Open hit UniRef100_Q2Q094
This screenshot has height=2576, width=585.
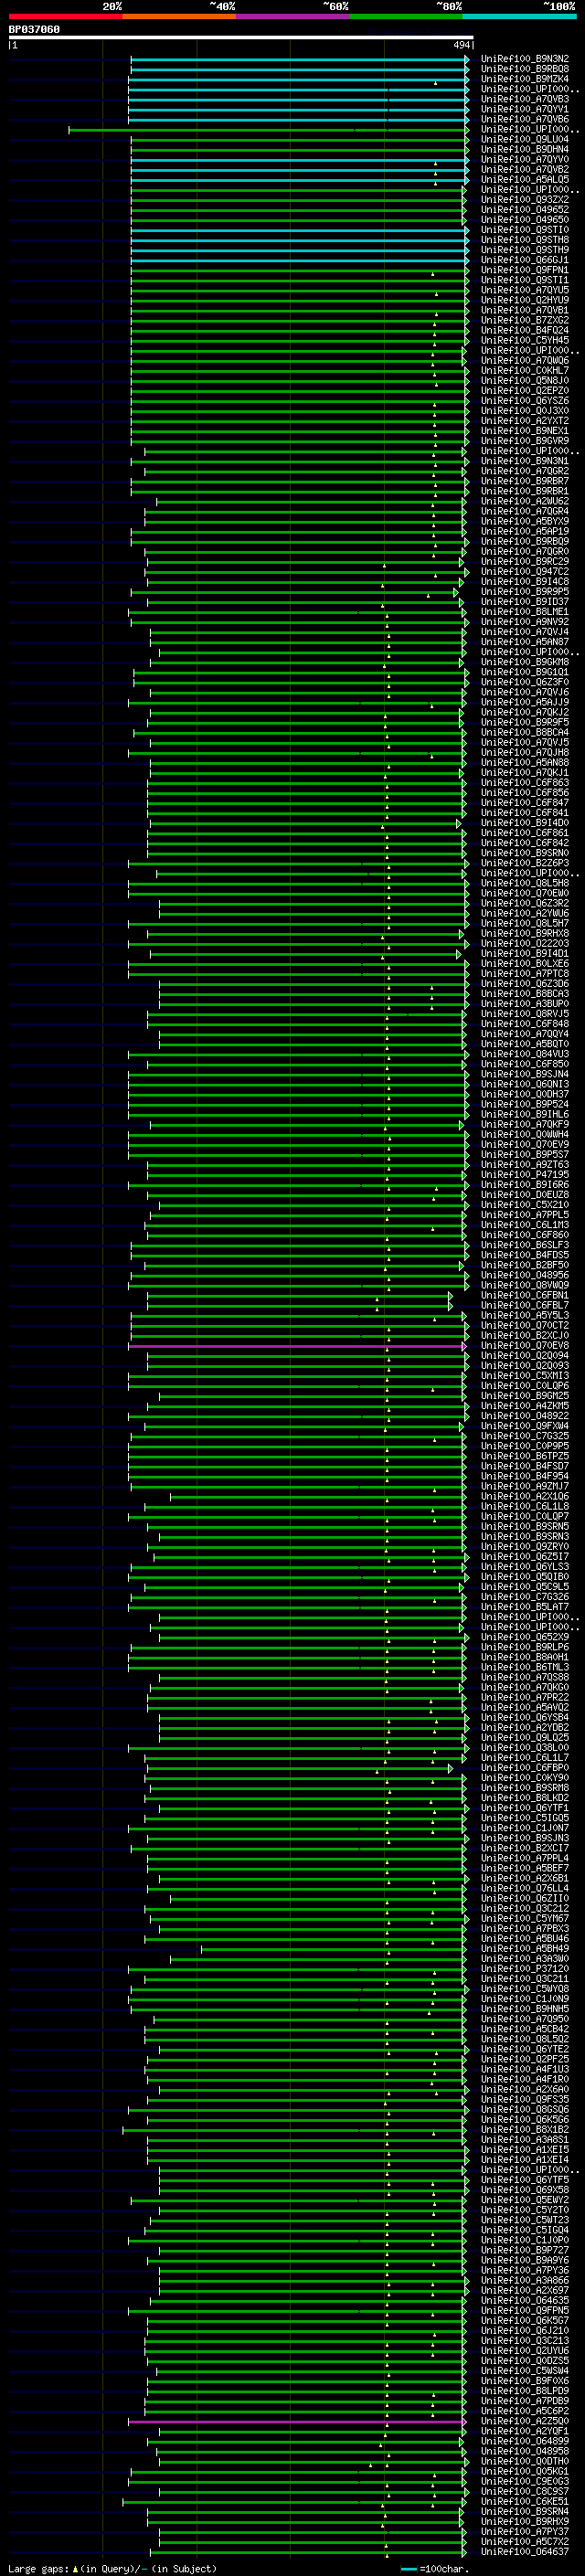coord(525,1356)
